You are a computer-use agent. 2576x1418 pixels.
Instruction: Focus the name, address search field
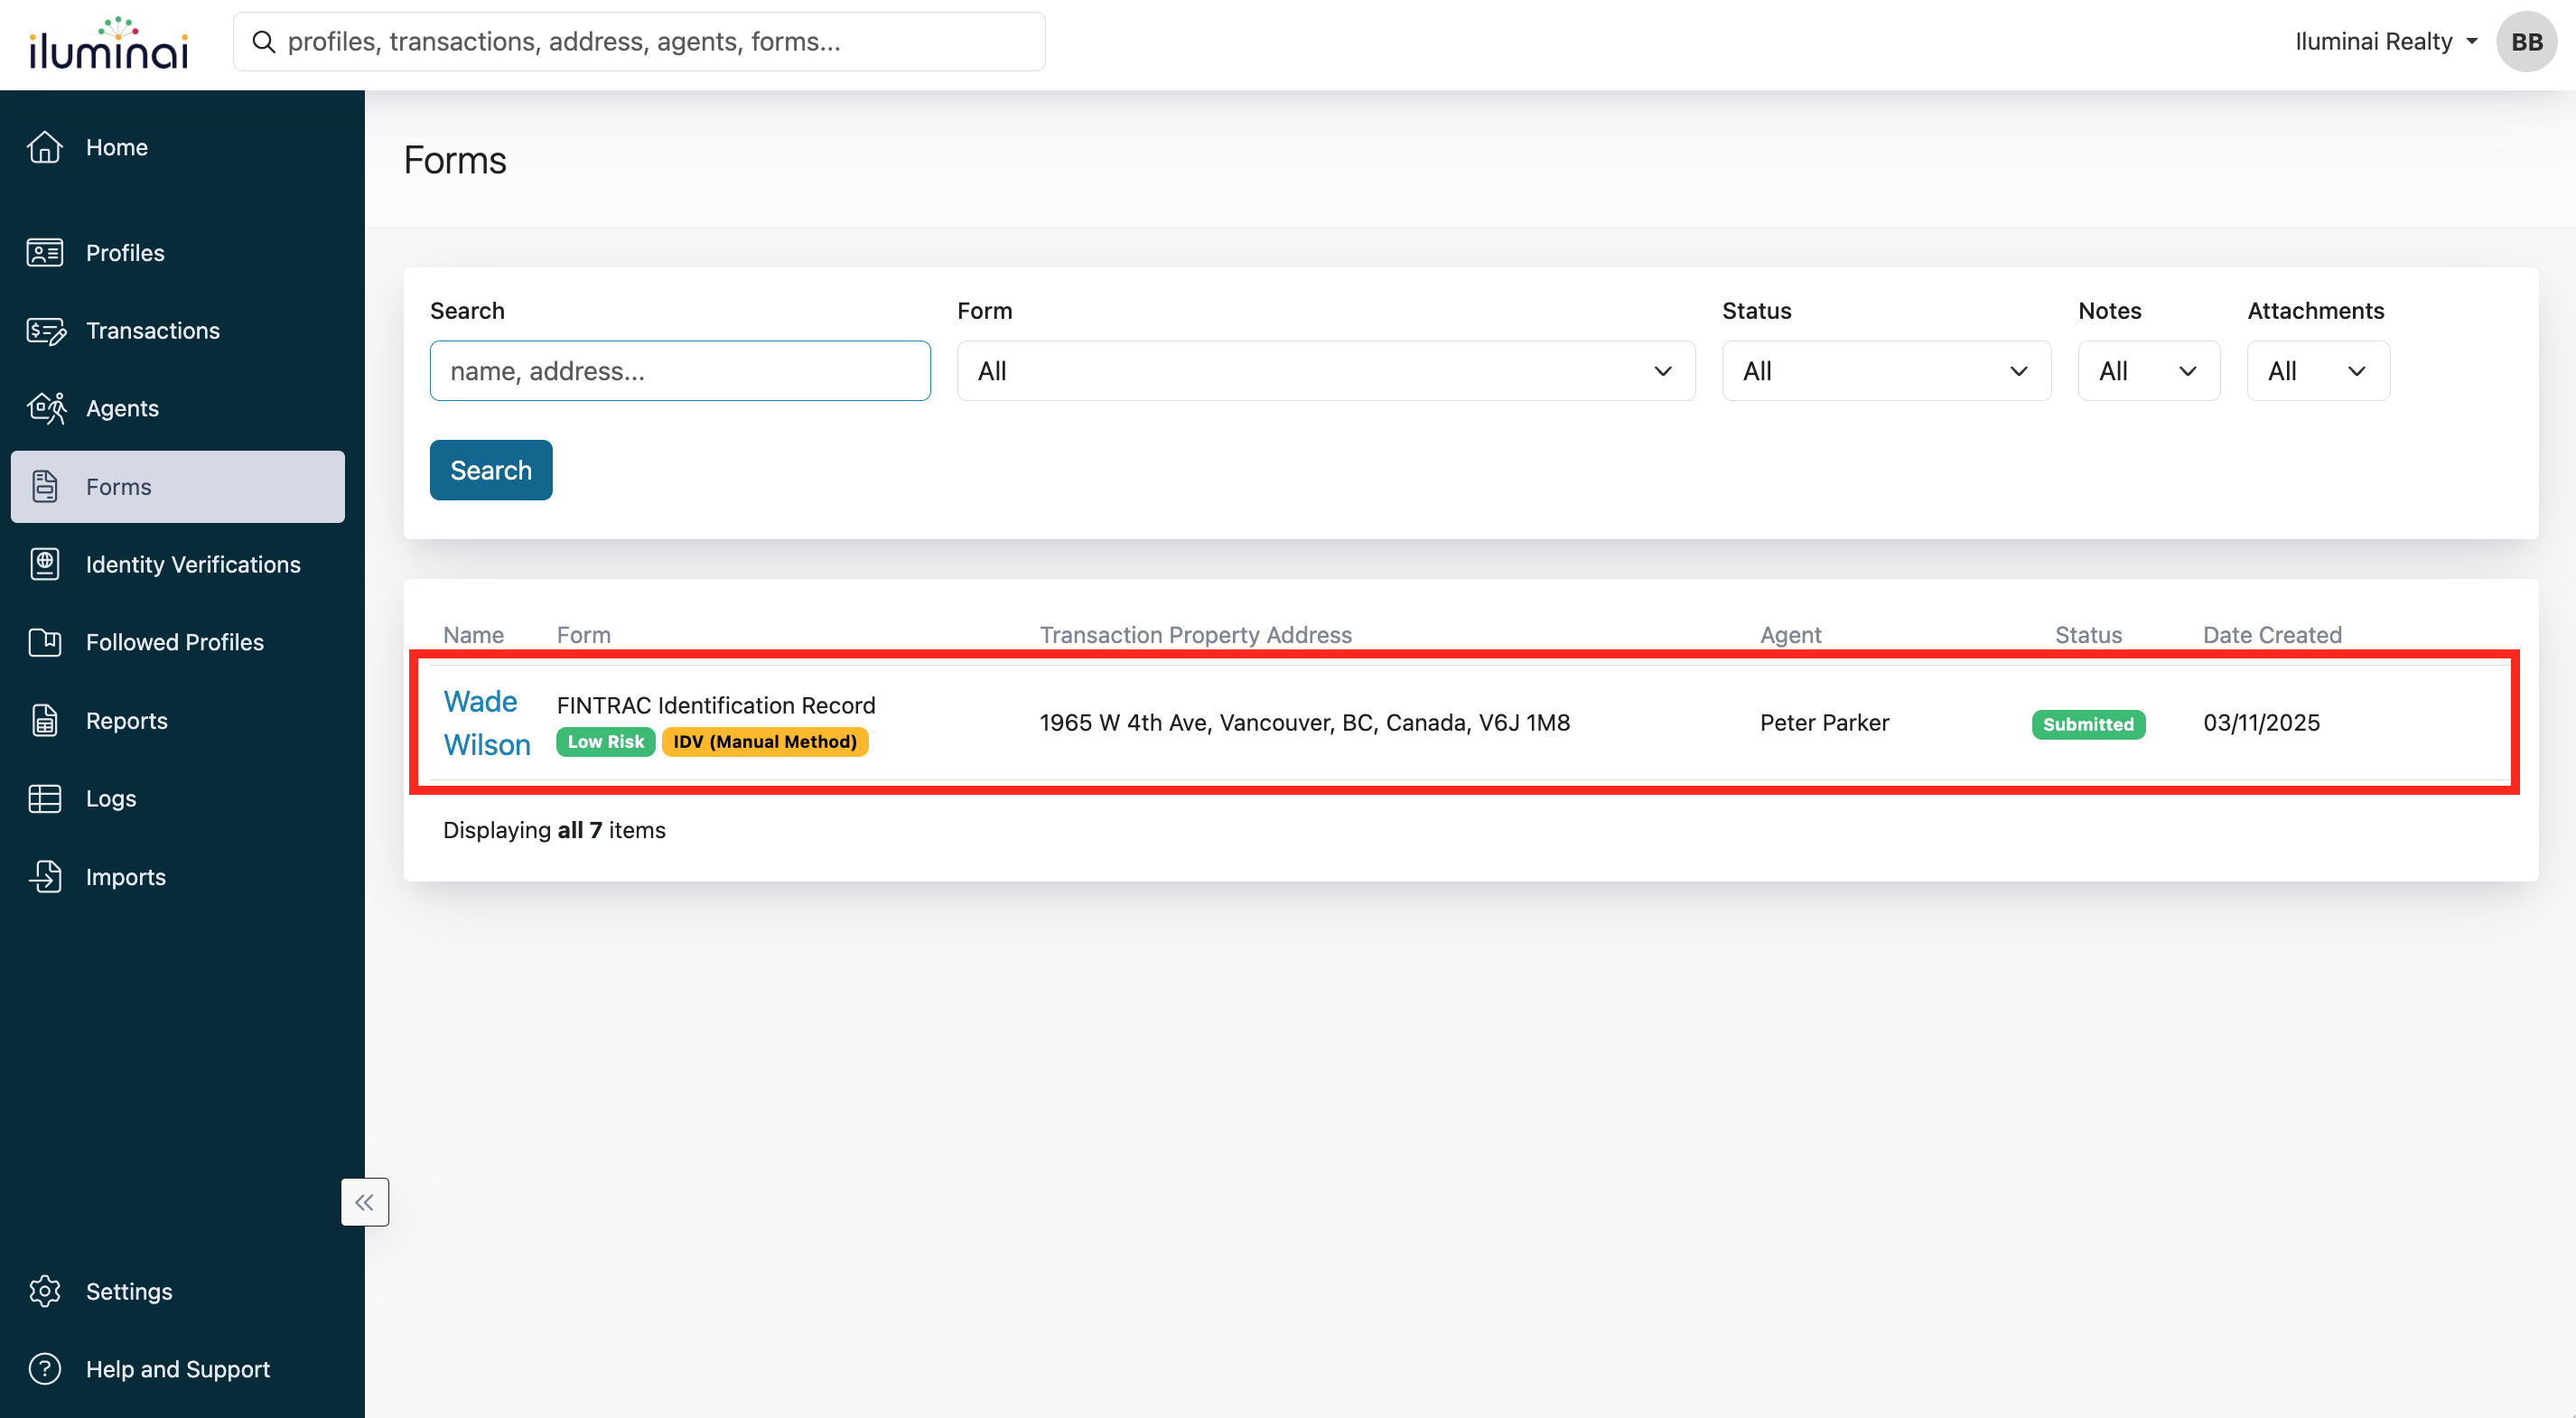click(x=679, y=371)
